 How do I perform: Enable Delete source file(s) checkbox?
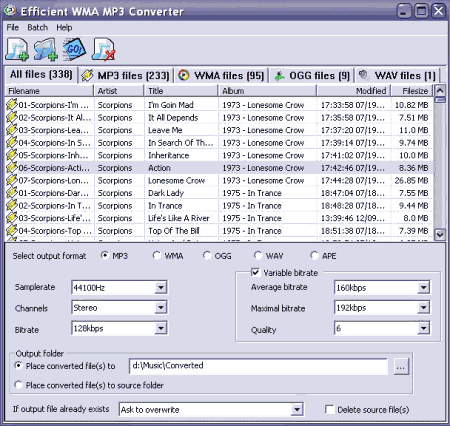pyautogui.click(x=329, y=409)
